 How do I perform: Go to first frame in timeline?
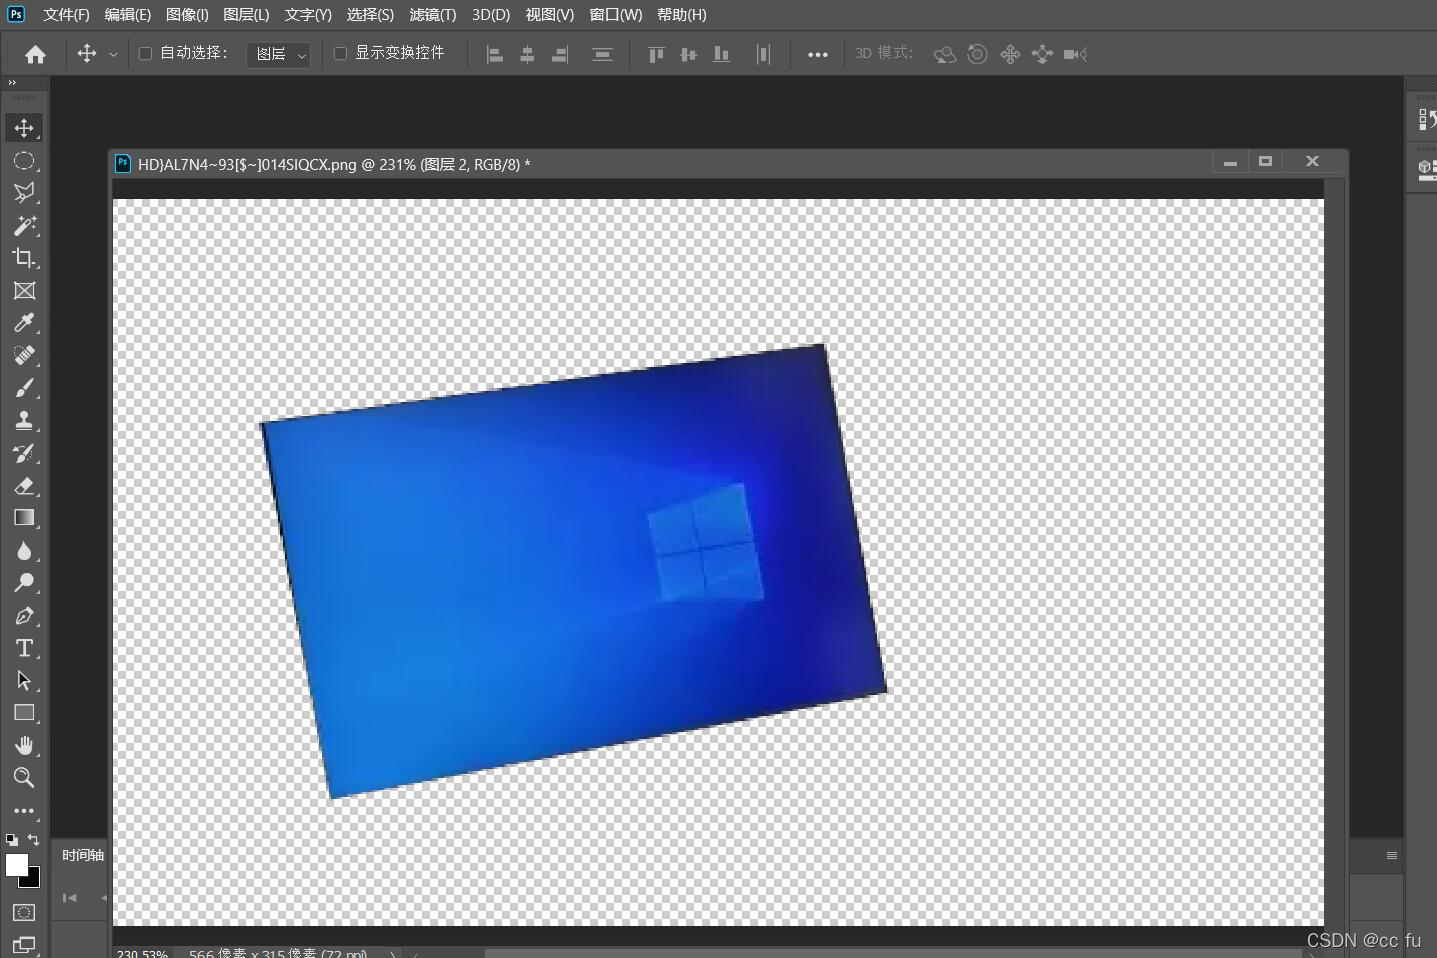pyautogui.click(x=69, y=898)
